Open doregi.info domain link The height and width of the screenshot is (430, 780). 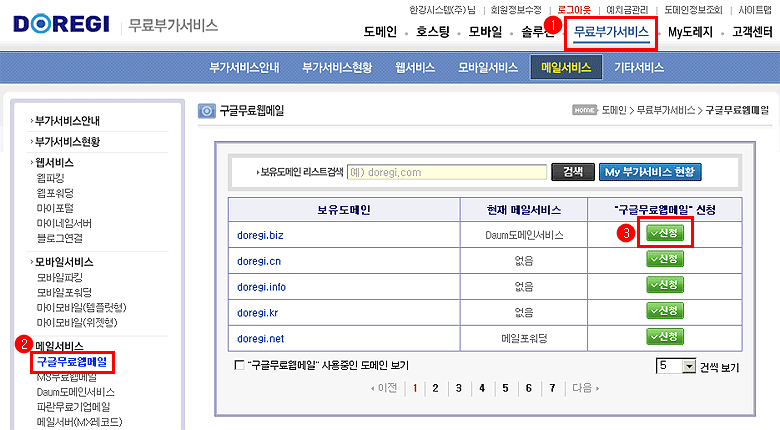point(261,287)
